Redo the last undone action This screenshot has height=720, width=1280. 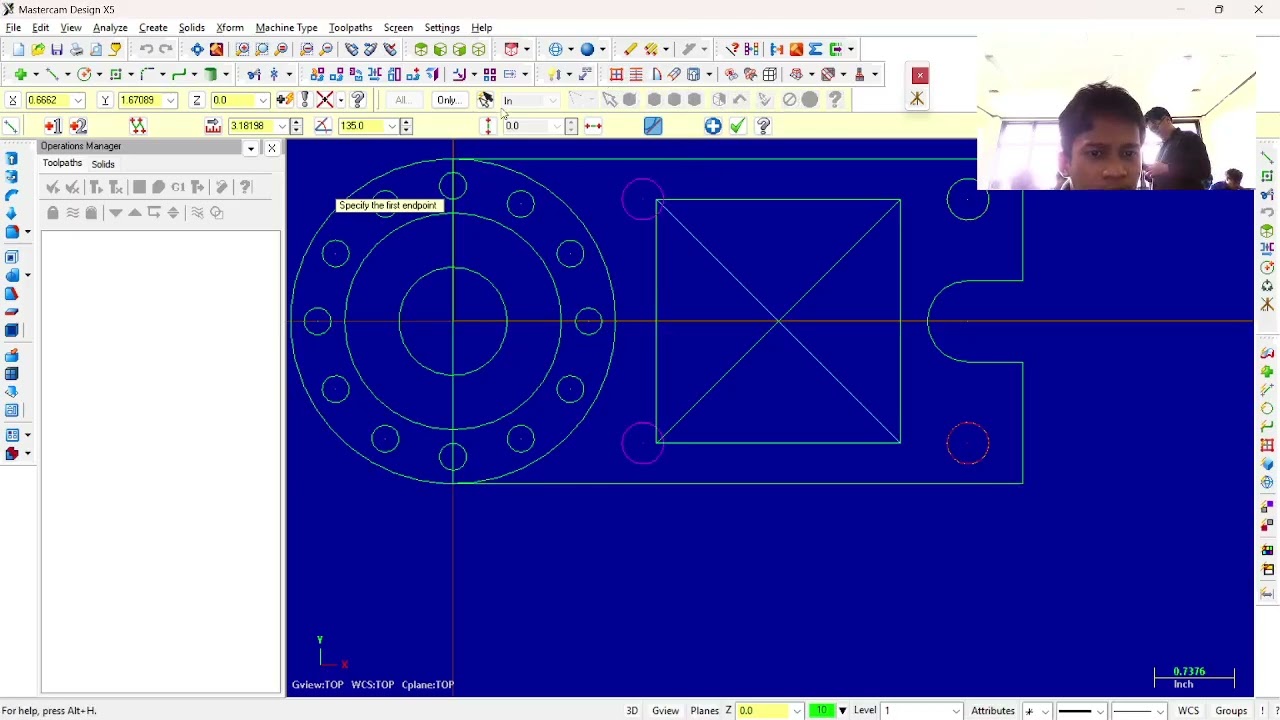pos(165,49)
